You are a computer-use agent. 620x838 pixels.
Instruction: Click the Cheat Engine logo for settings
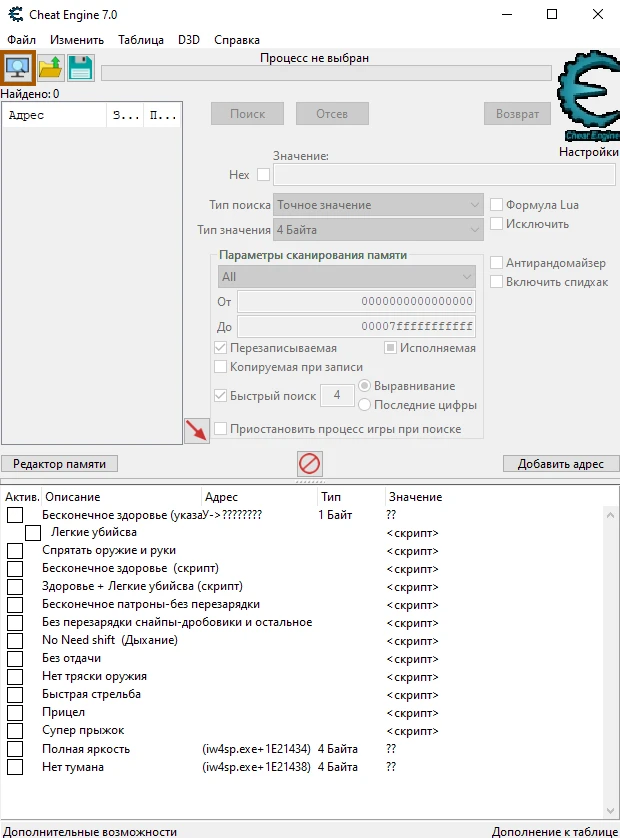click(x=588, y=96)
